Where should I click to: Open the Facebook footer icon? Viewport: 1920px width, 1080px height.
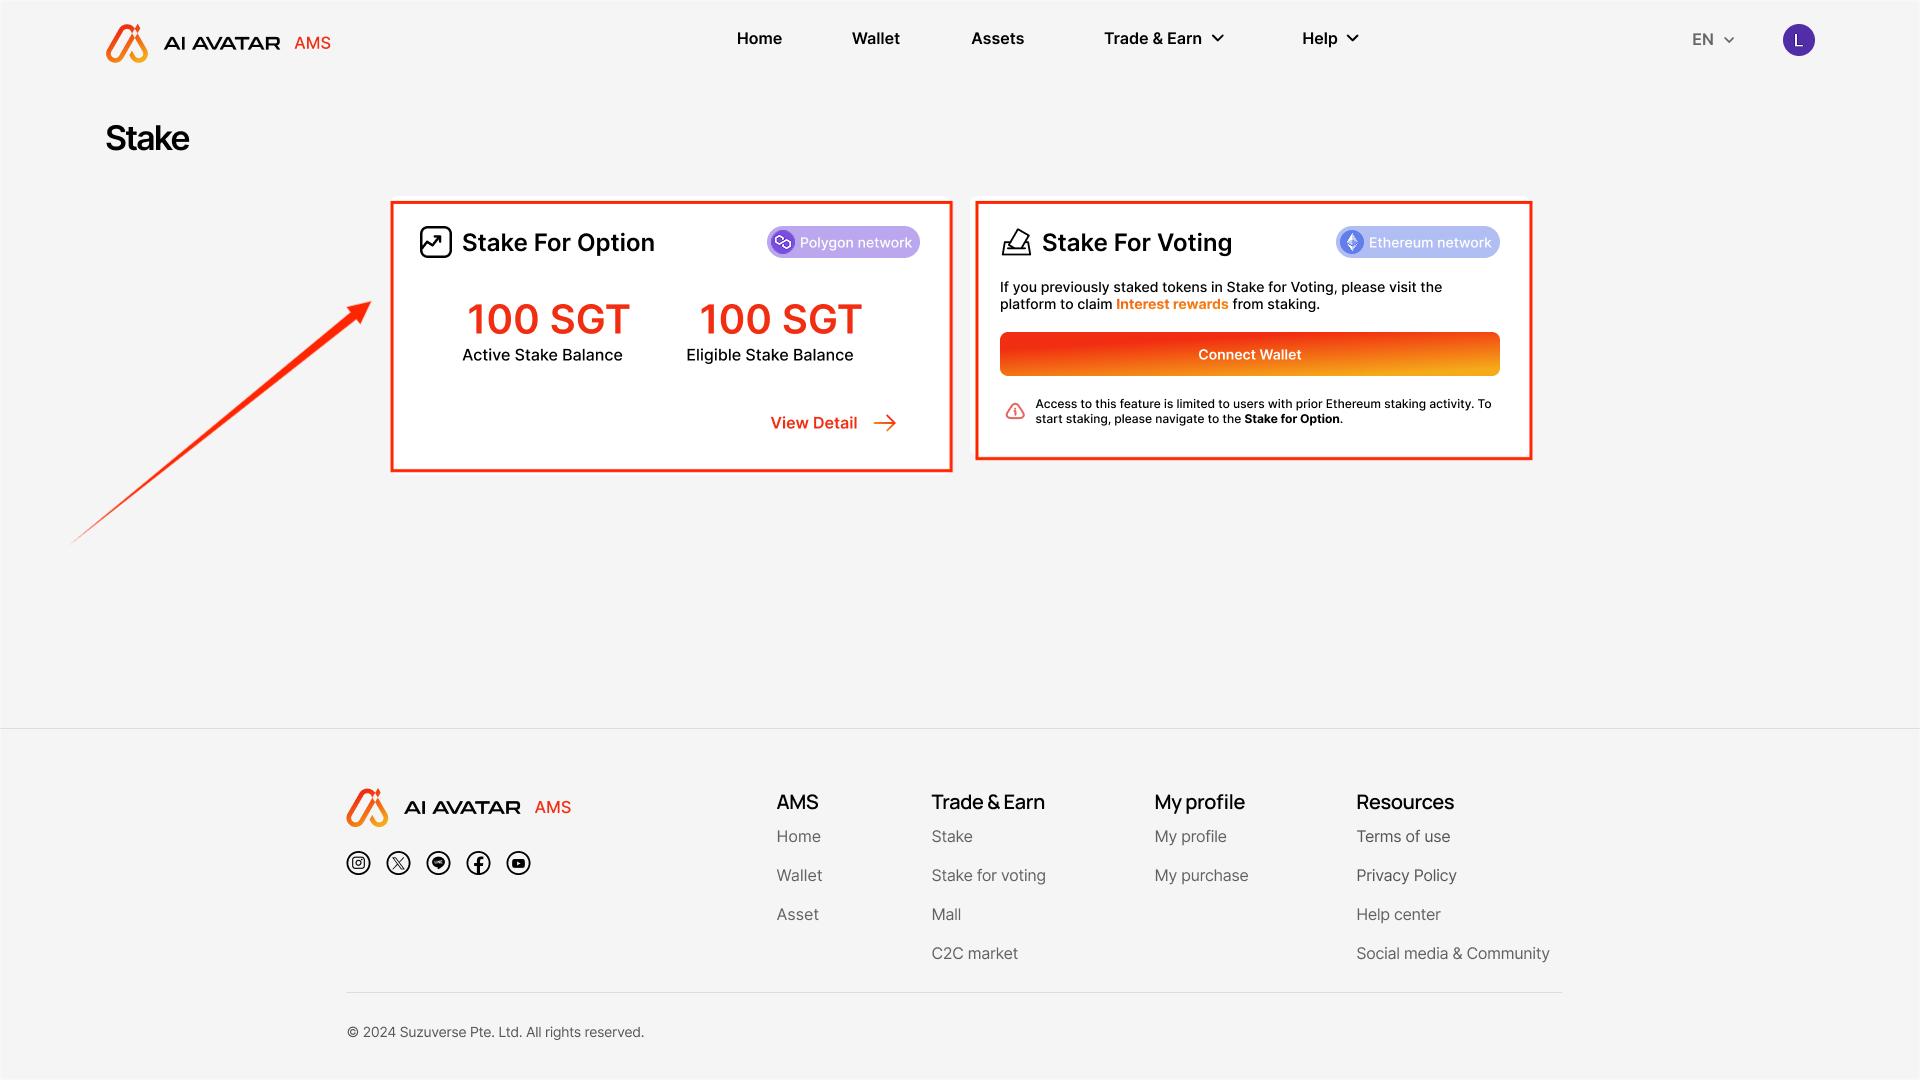(478, 863)
